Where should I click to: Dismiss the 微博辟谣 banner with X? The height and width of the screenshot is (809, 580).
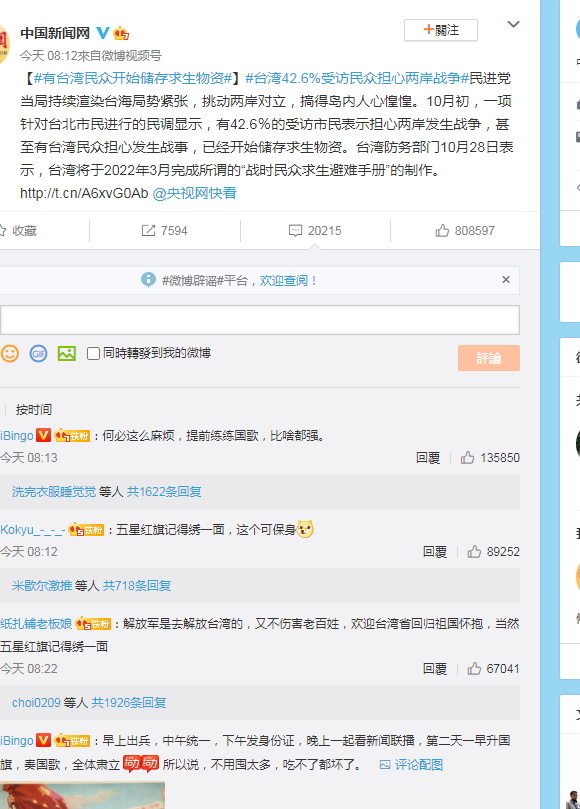pos(506,280)
